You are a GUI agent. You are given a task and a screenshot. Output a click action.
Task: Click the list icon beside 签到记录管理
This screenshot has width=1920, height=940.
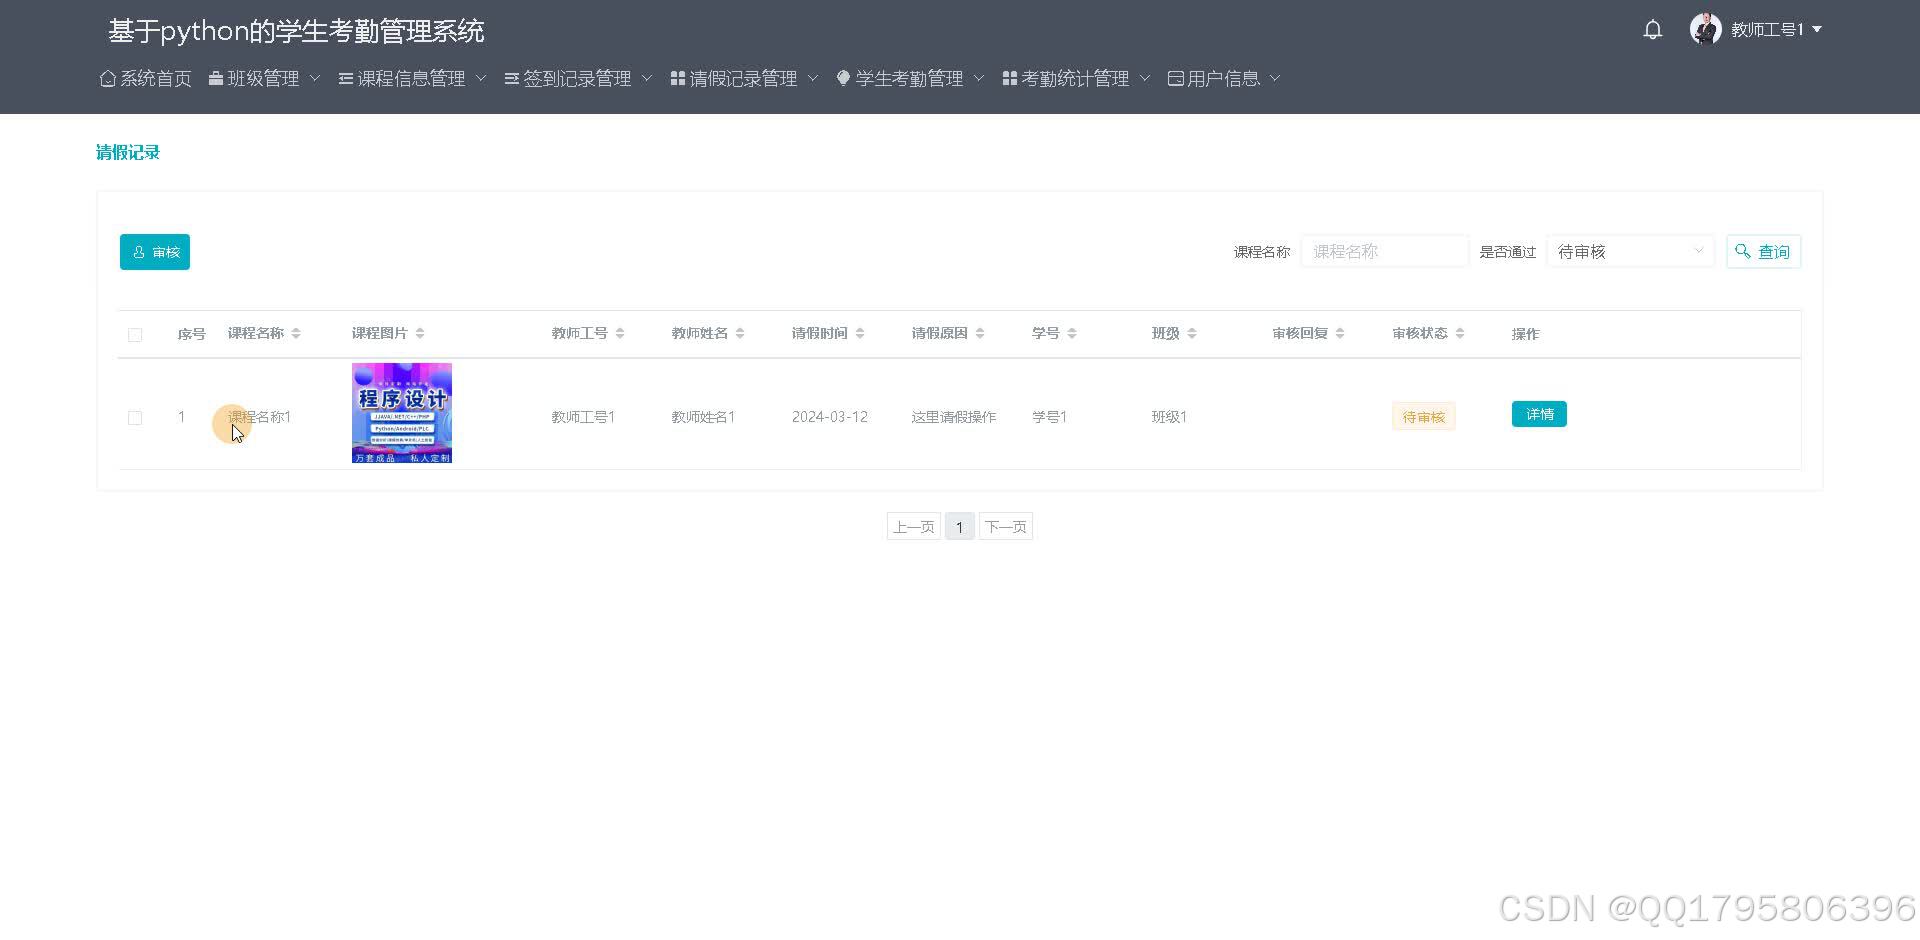point(512,78)
